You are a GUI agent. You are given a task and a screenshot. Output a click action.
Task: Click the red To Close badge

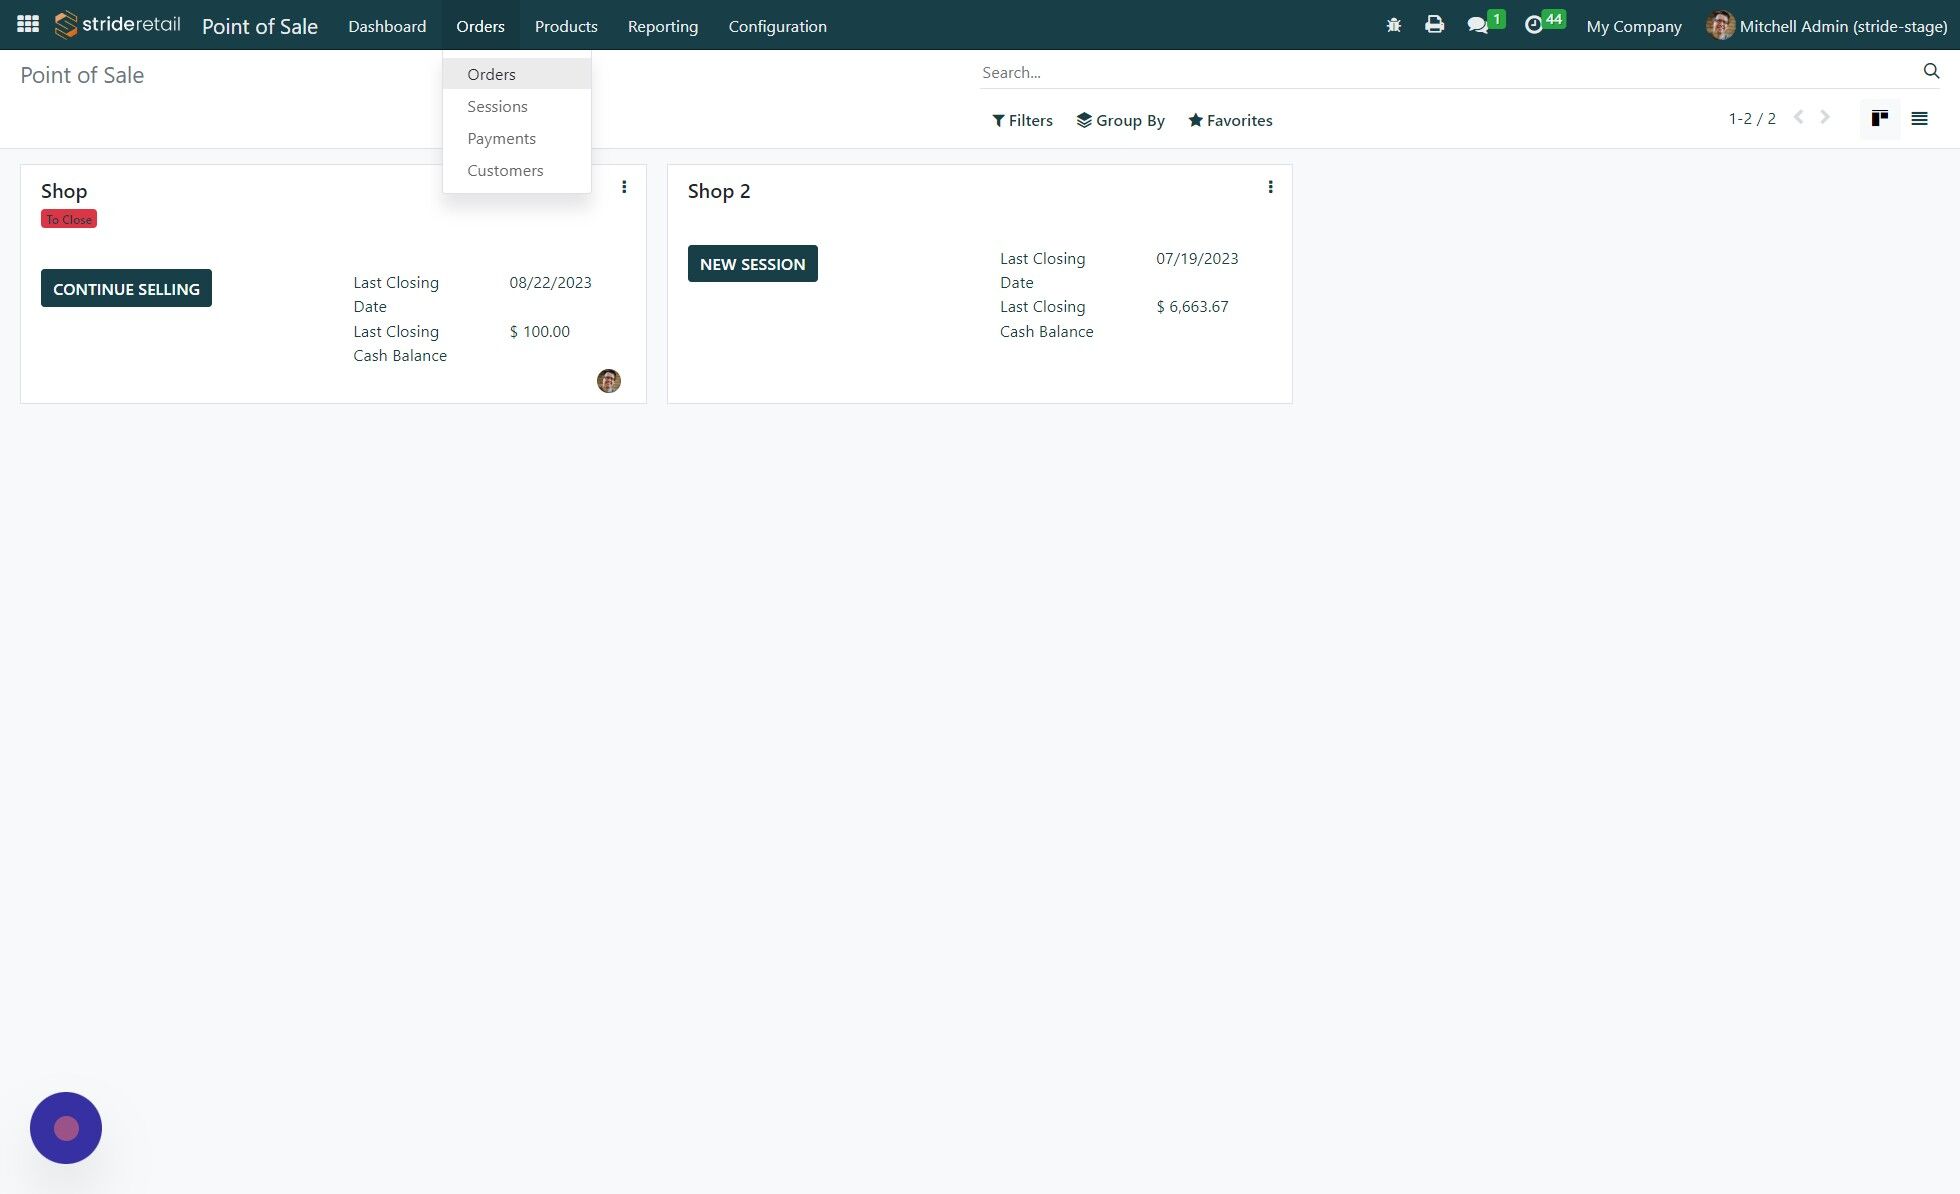[68, 218]
